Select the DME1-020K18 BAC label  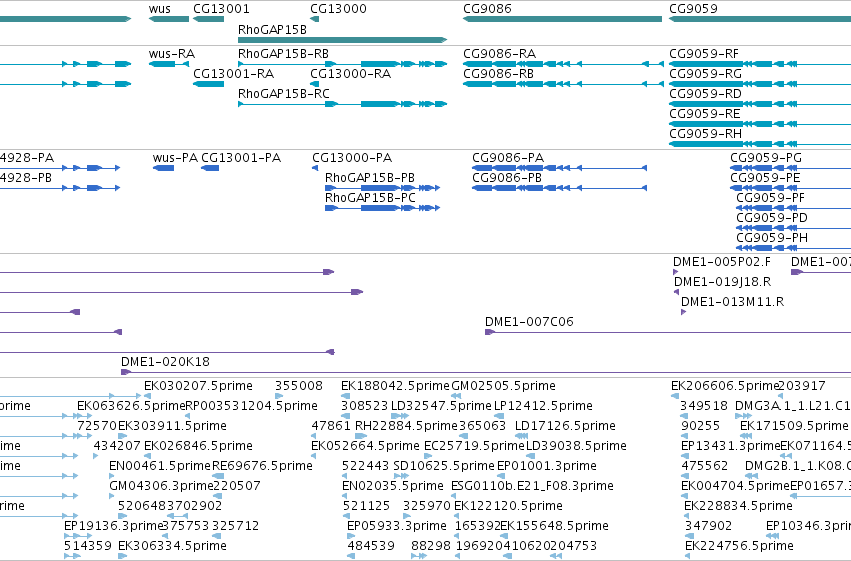point(166,362)
